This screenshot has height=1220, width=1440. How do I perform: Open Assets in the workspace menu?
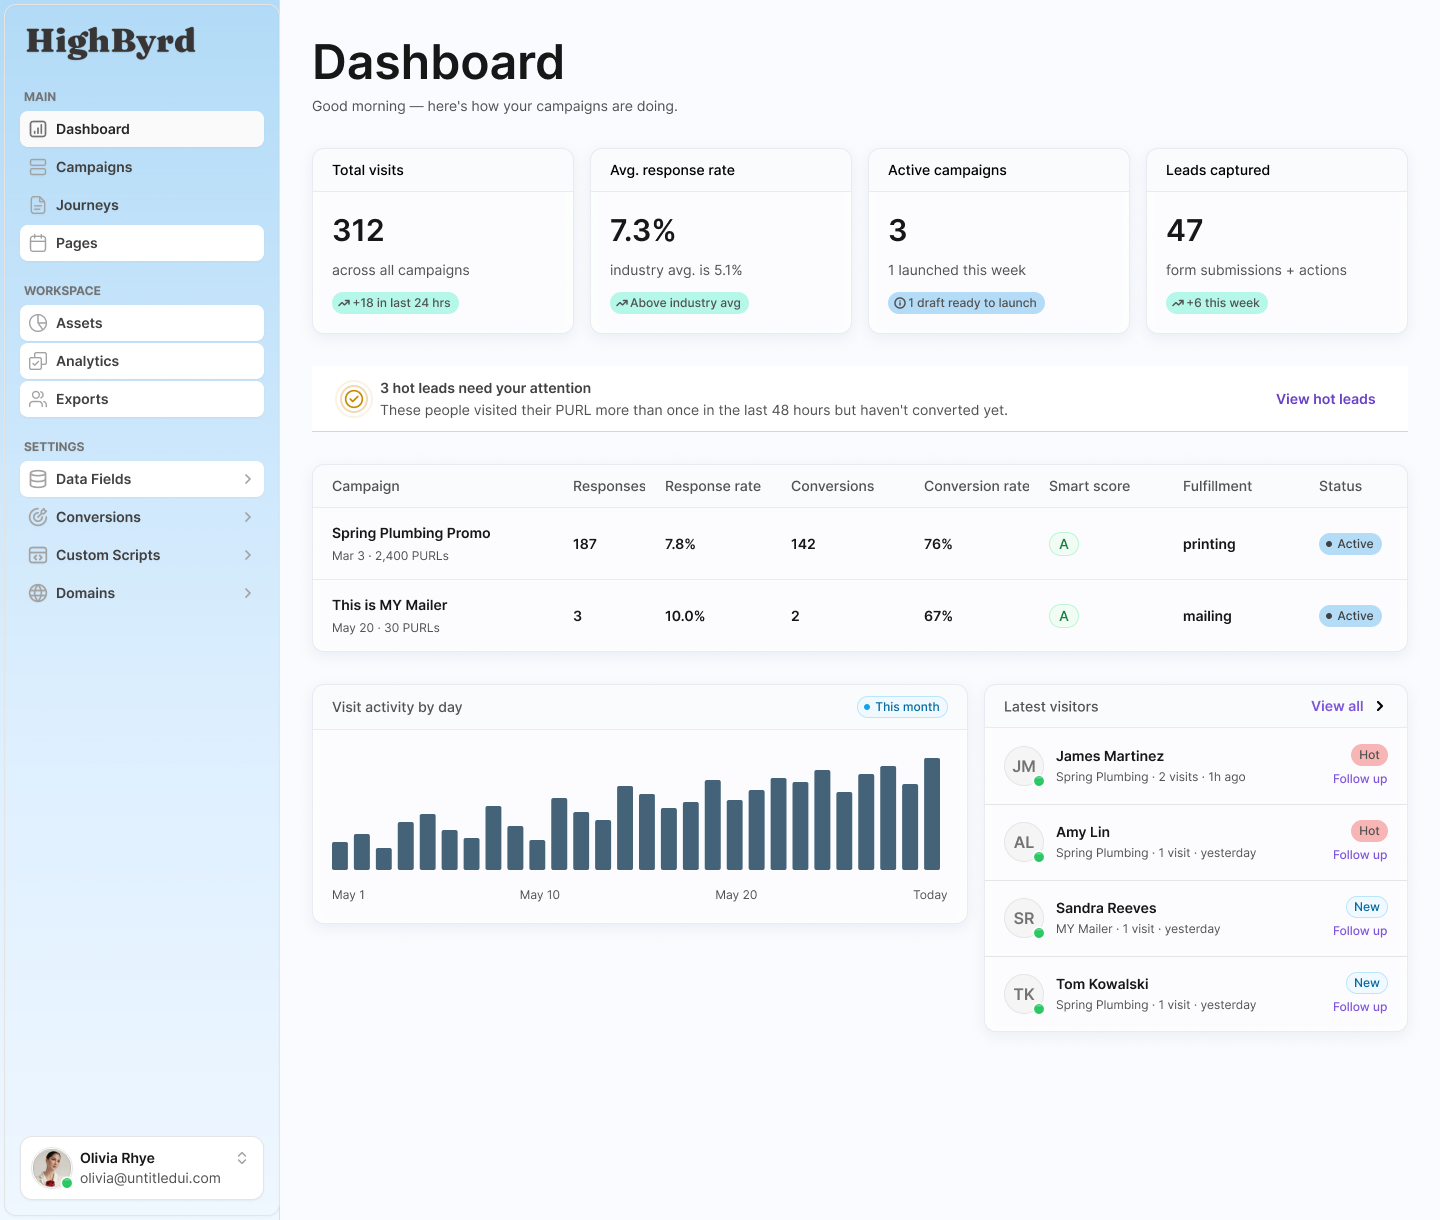(x=142, y=323)
